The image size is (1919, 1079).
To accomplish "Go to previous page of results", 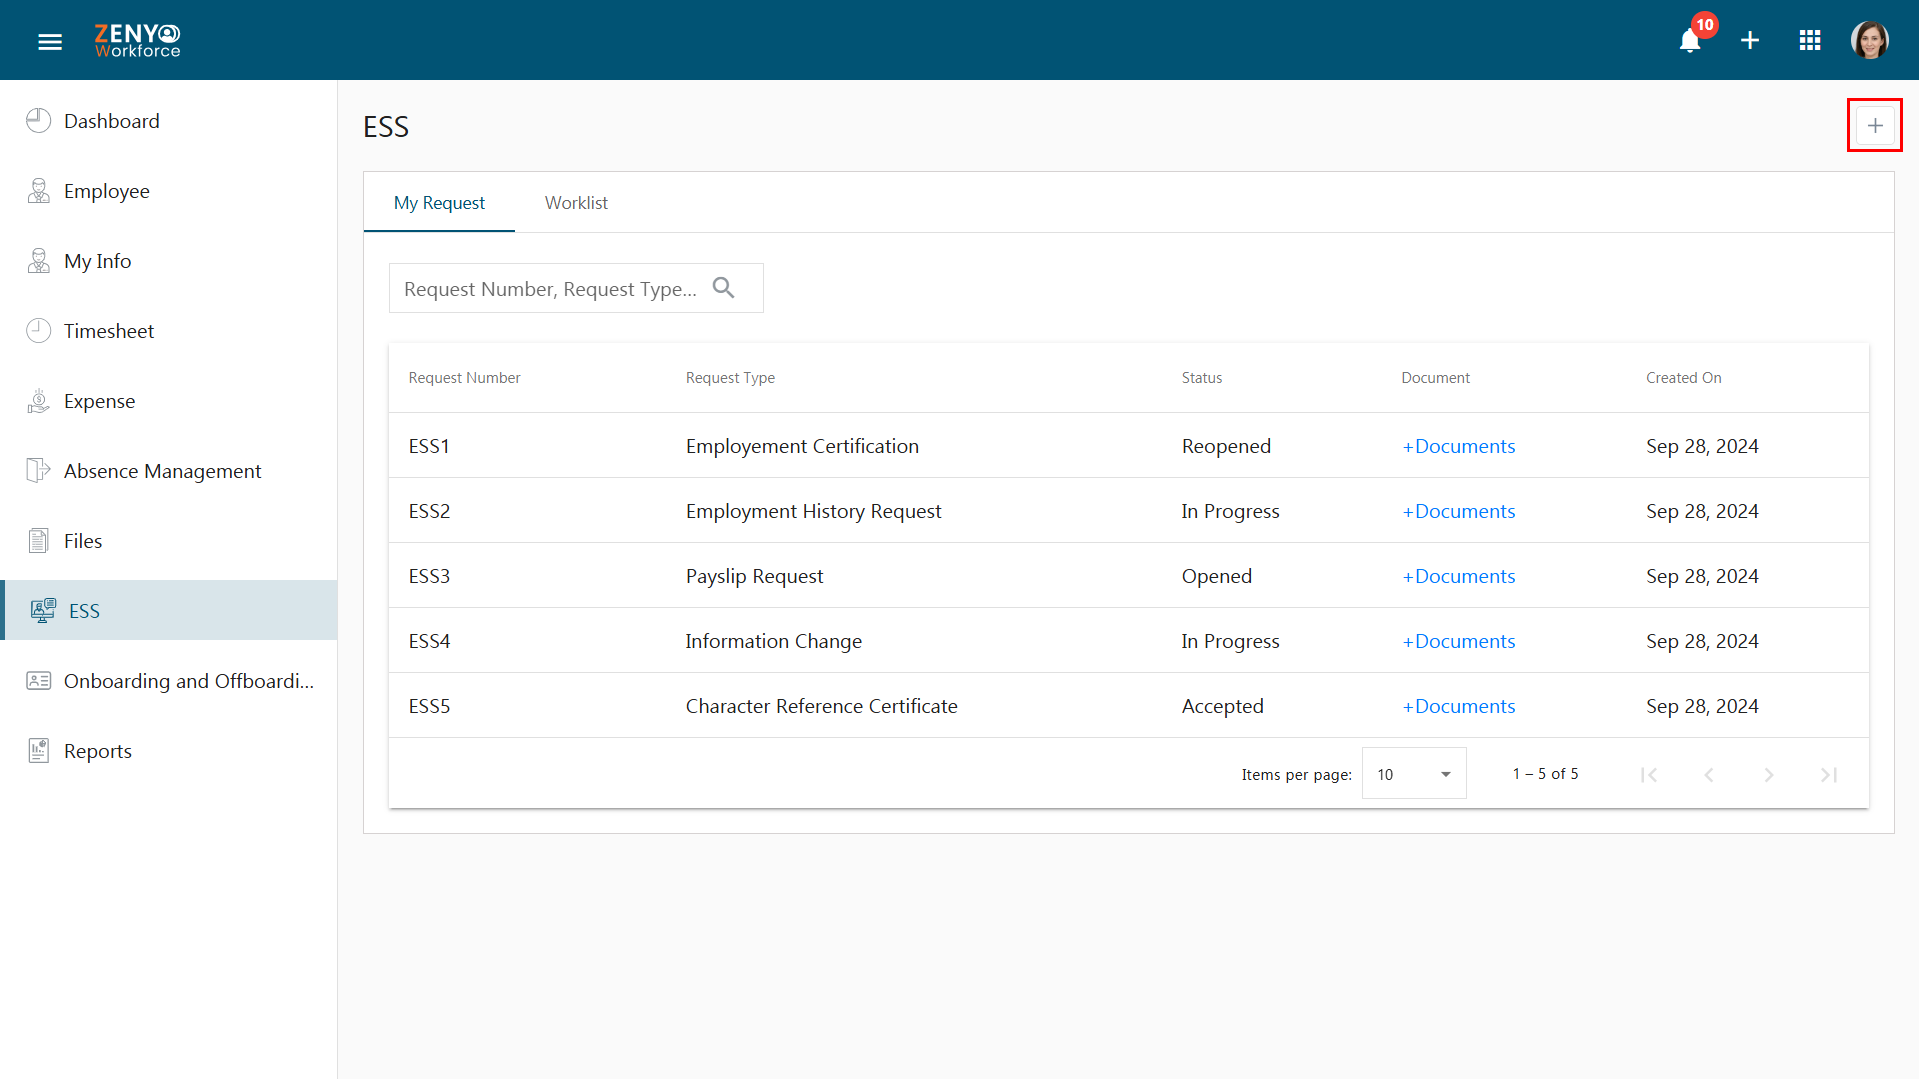I will (x=1709, y=775).
